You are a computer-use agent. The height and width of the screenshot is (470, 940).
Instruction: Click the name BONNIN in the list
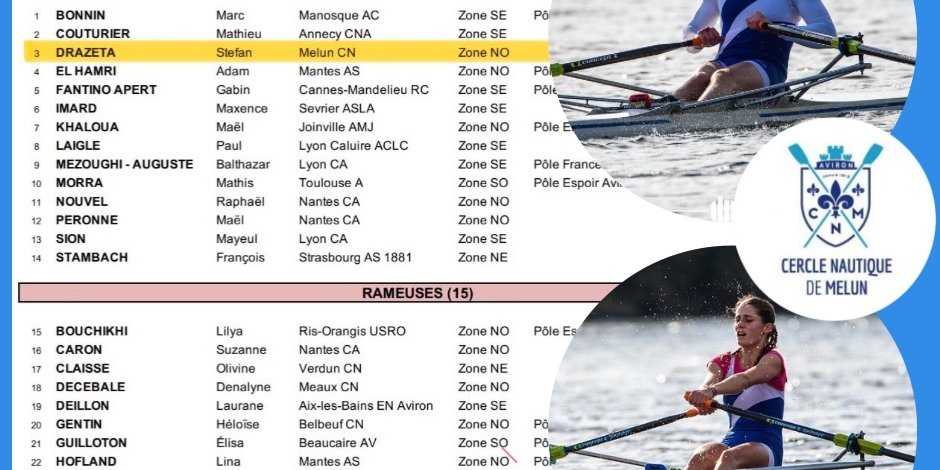(81, 16)
